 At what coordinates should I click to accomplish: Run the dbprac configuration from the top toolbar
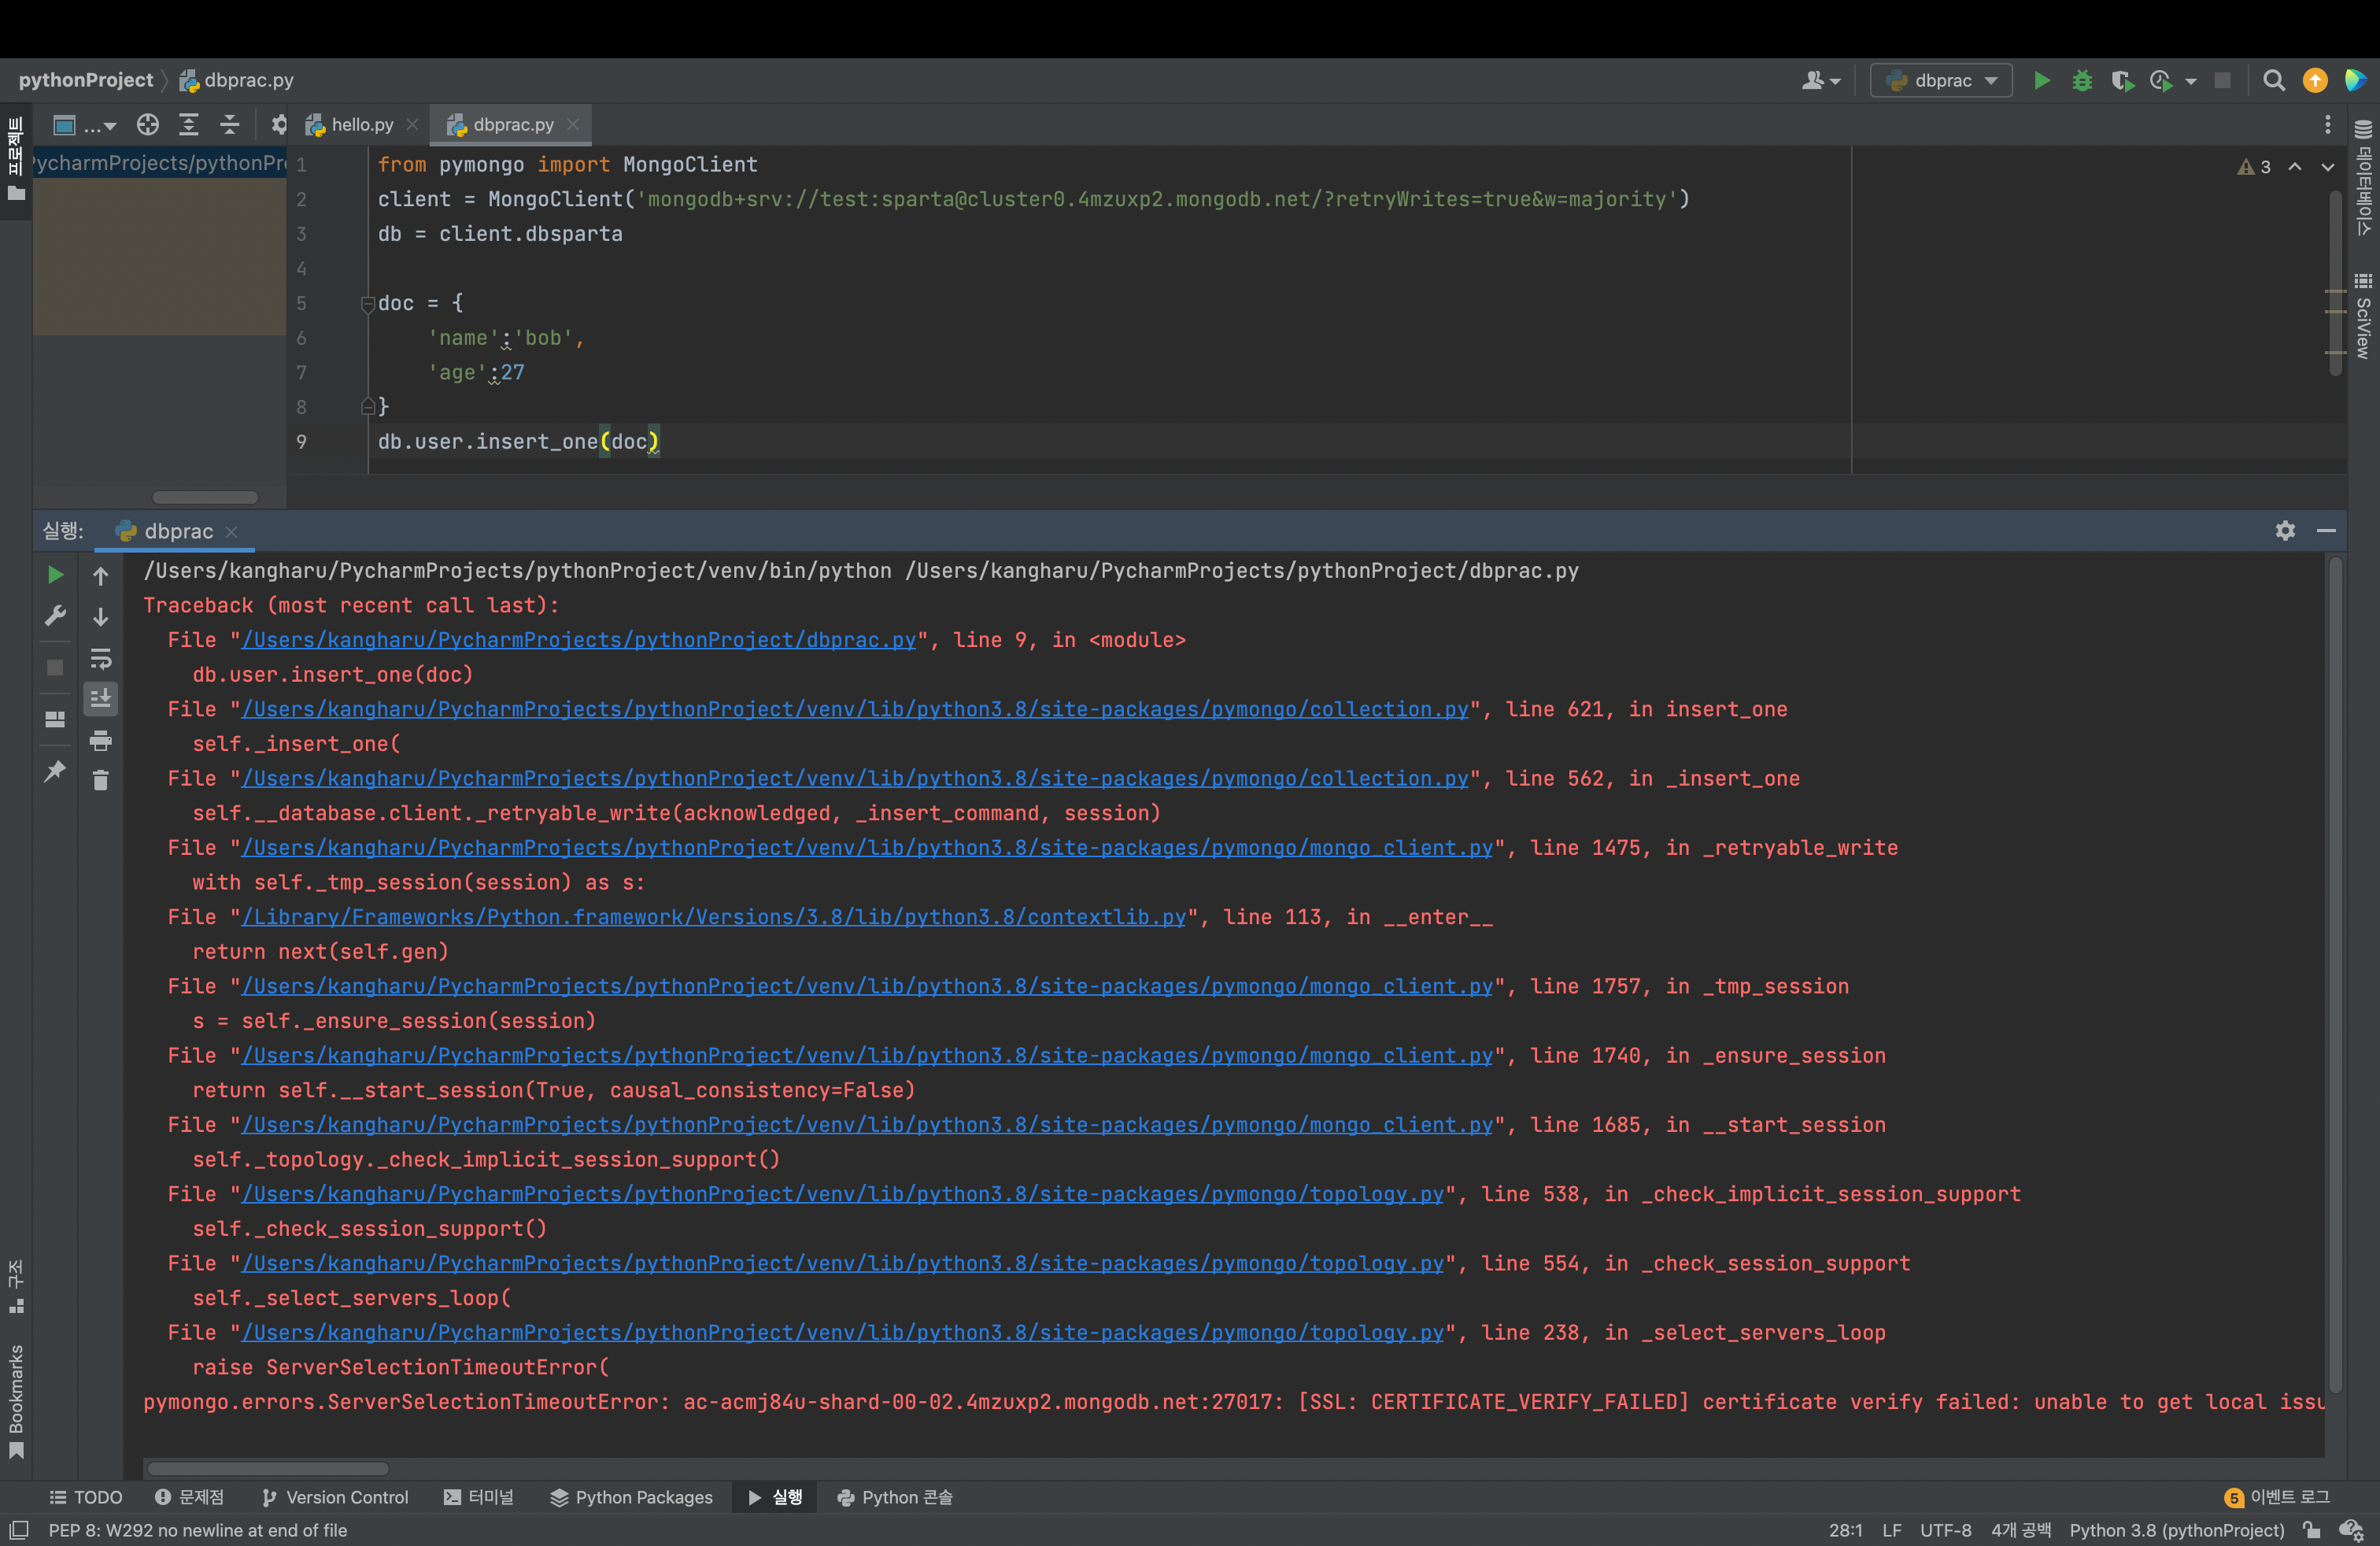tap(2041, 81)
